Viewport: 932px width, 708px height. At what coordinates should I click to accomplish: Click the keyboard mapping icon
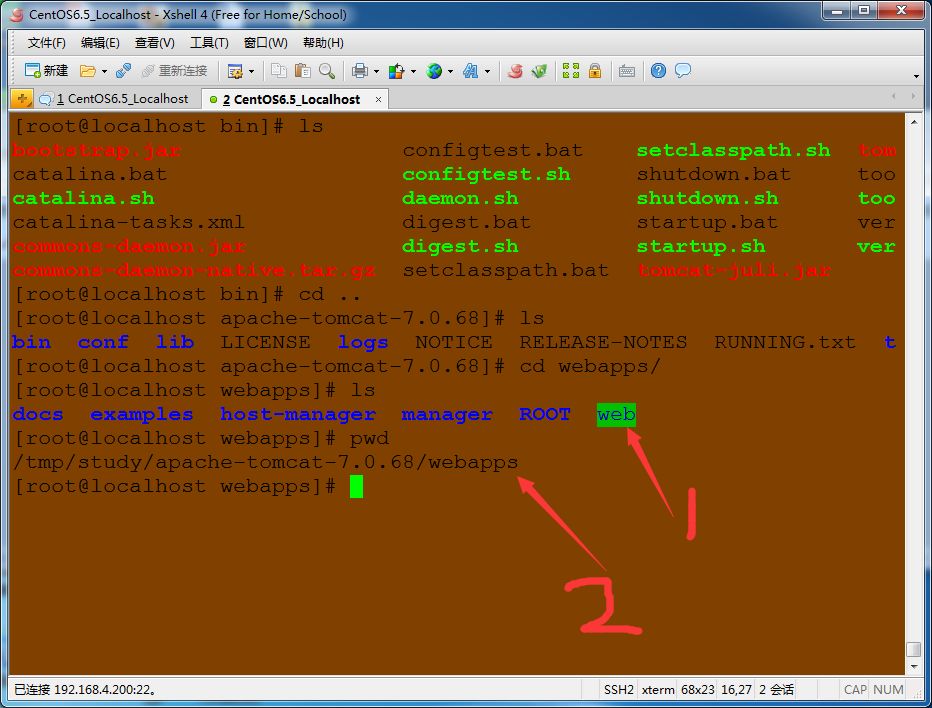pos(626,71)
